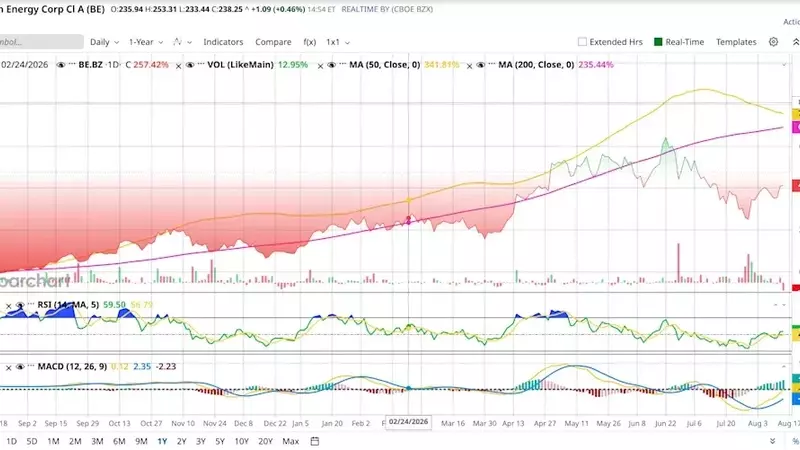
Task: Click the MA 200 crosshair point marker
Action: (x=408, y=220)
